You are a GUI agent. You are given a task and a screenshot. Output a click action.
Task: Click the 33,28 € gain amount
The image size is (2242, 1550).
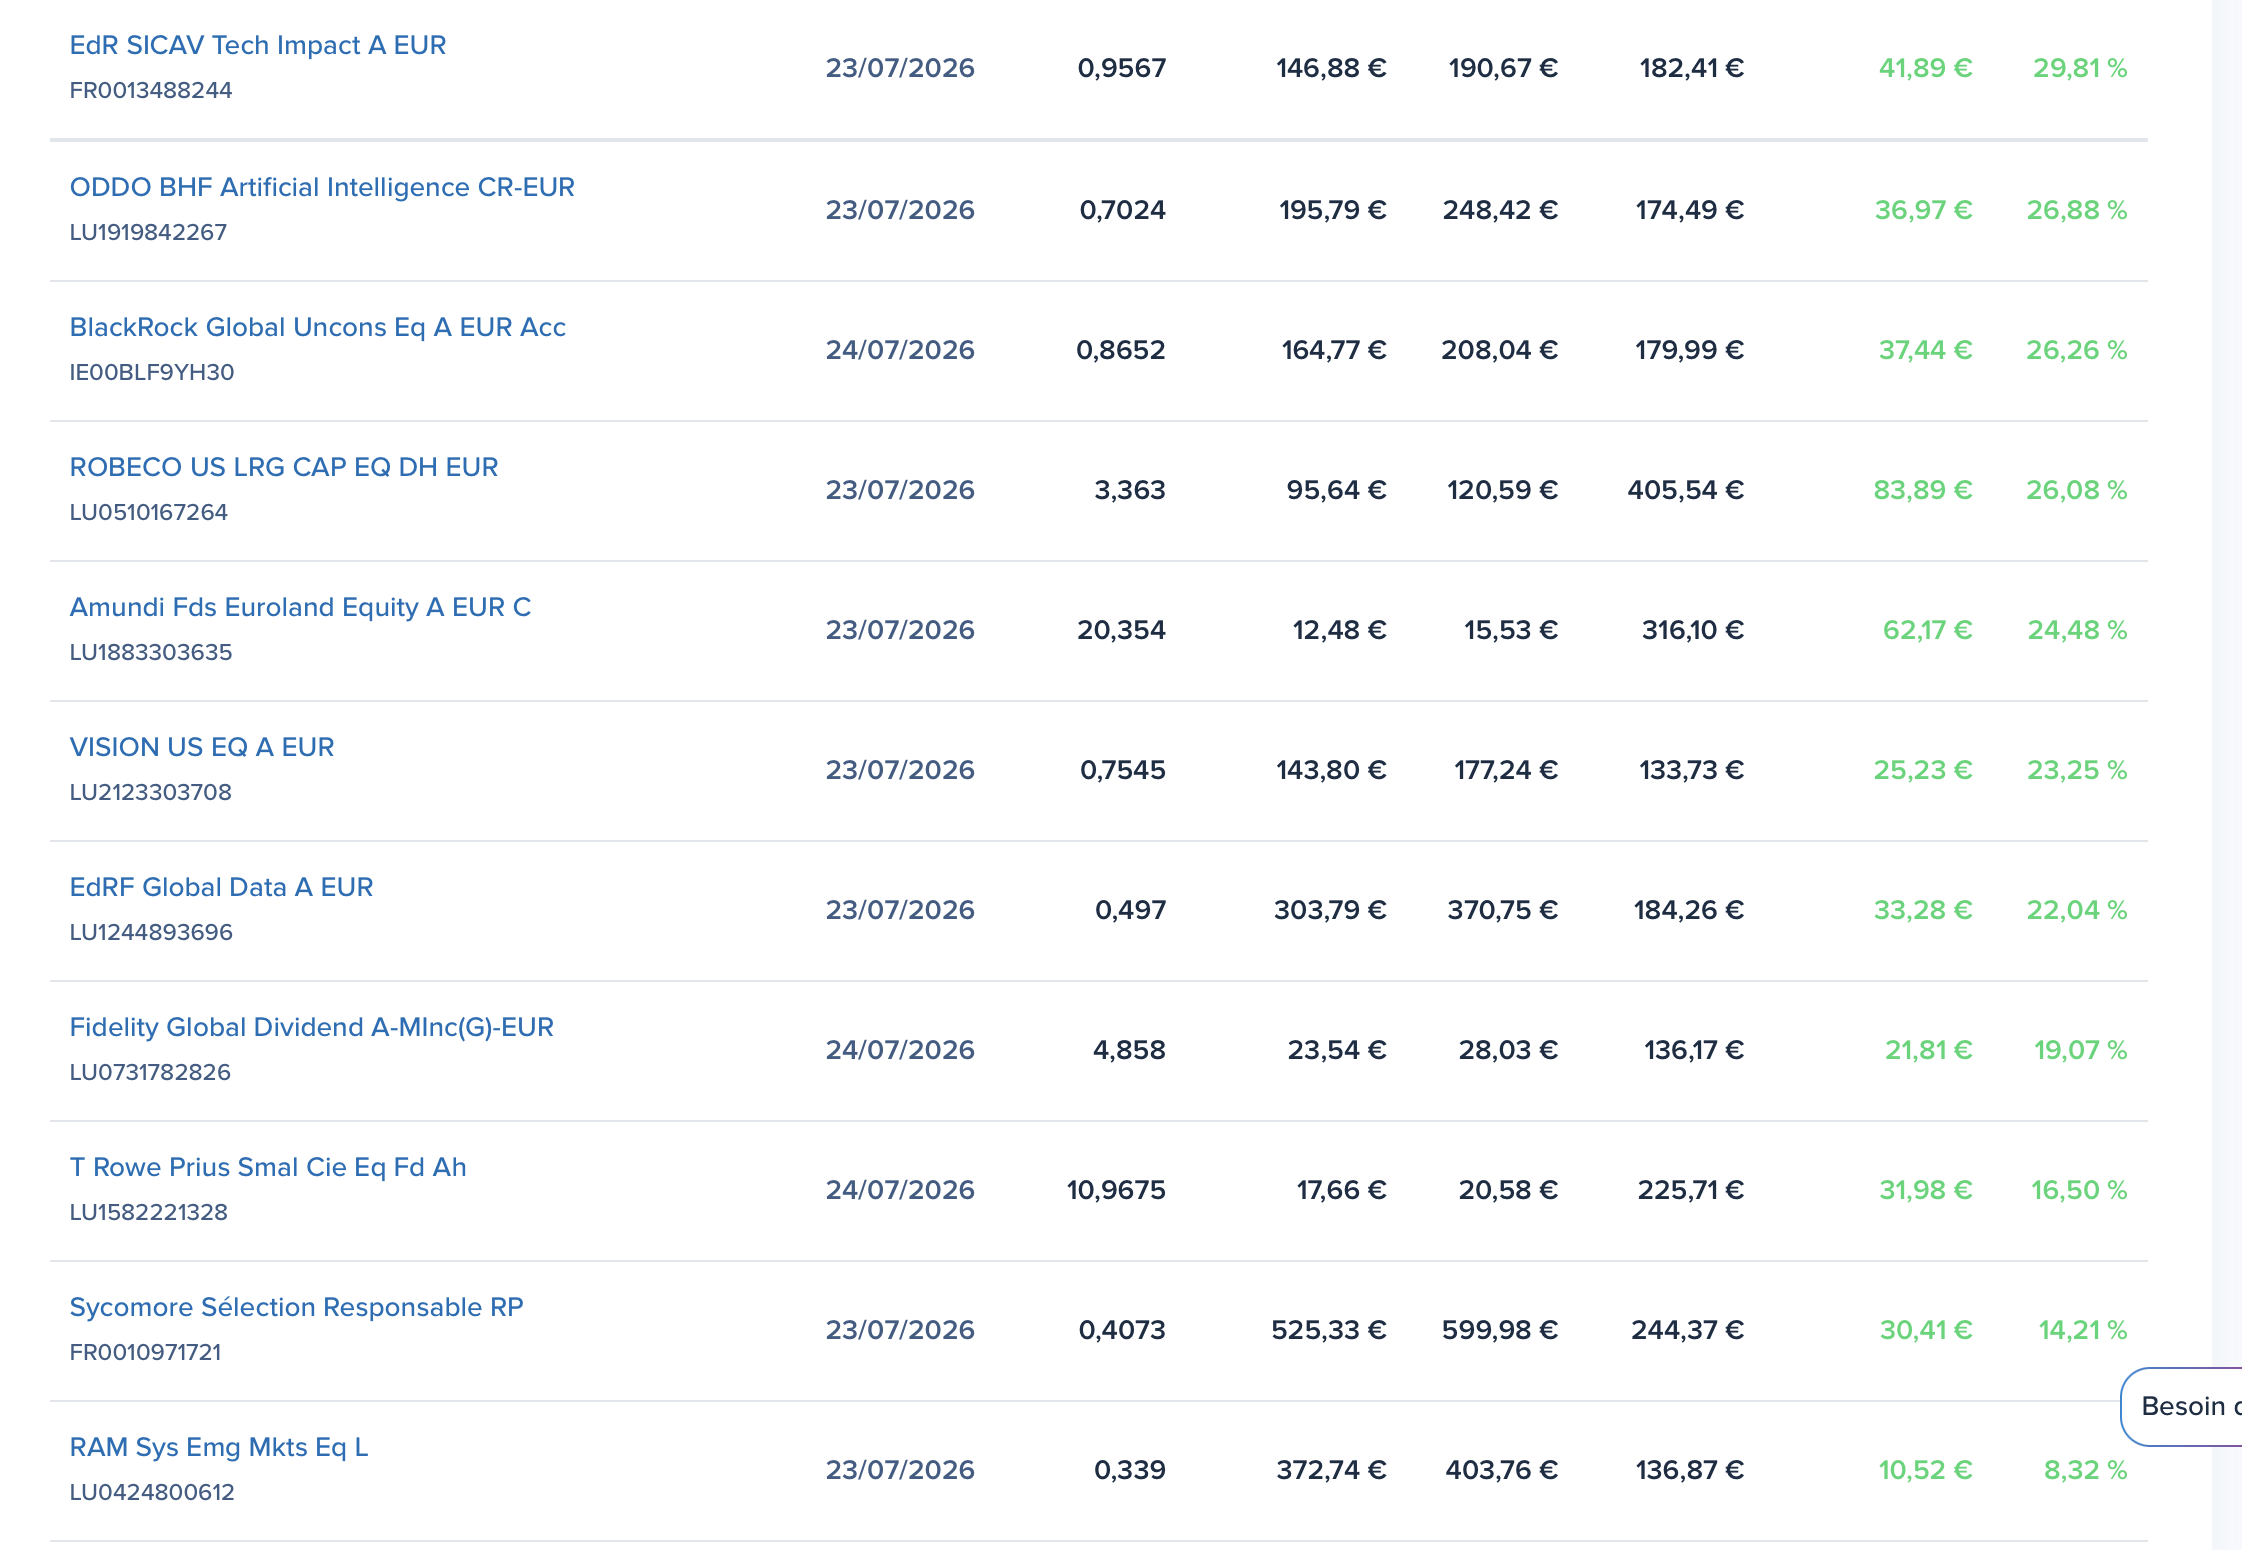click(1923, 910)
